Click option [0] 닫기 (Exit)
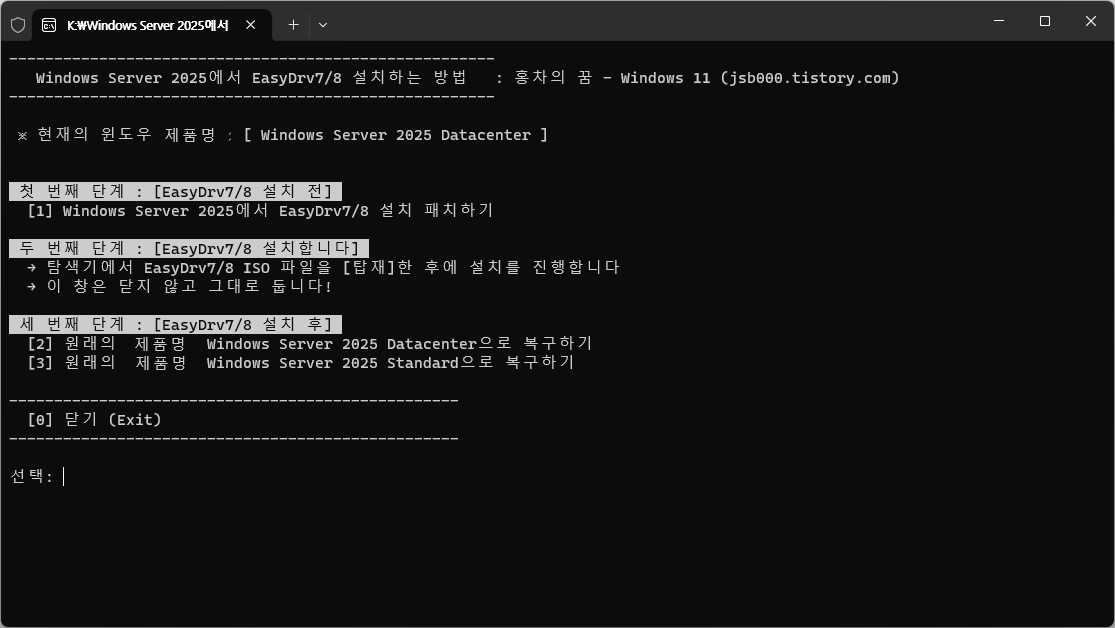The image size is (1115, 628). point(95,420)
